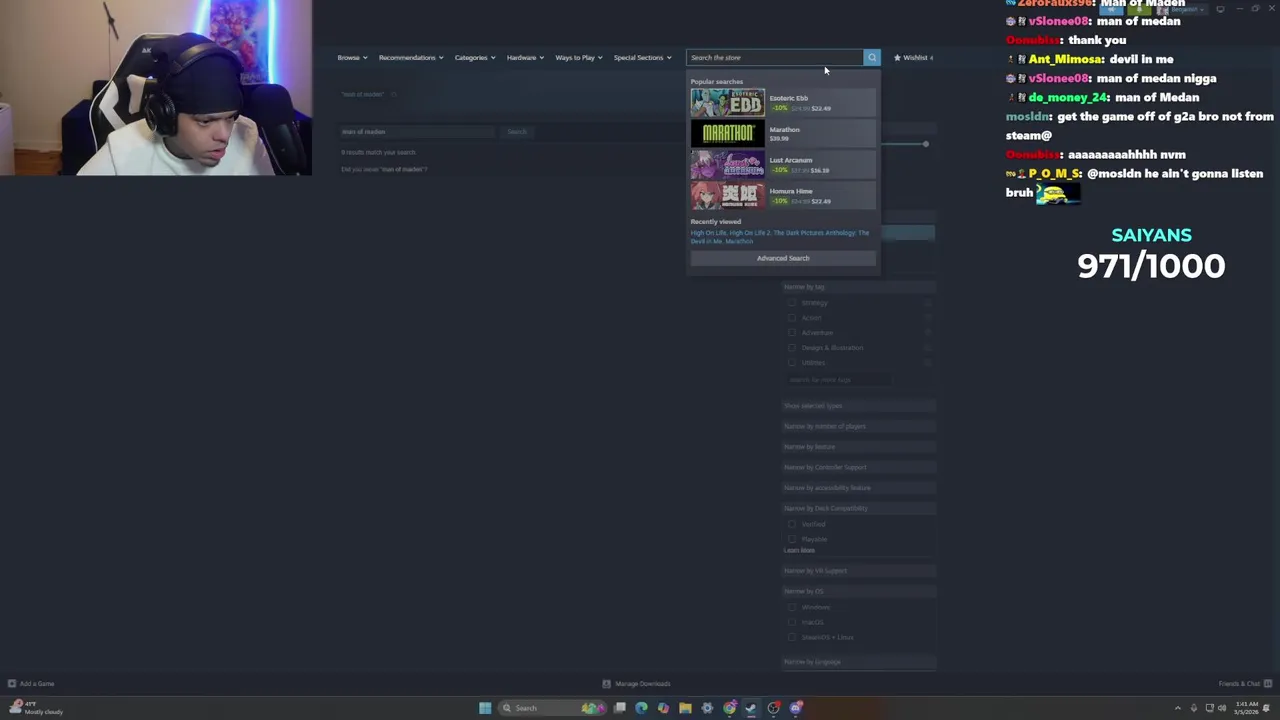The height and width of the screenshot is (720, 1280).
Task: Open Task View from taskbar
Action: click(620, 708)
